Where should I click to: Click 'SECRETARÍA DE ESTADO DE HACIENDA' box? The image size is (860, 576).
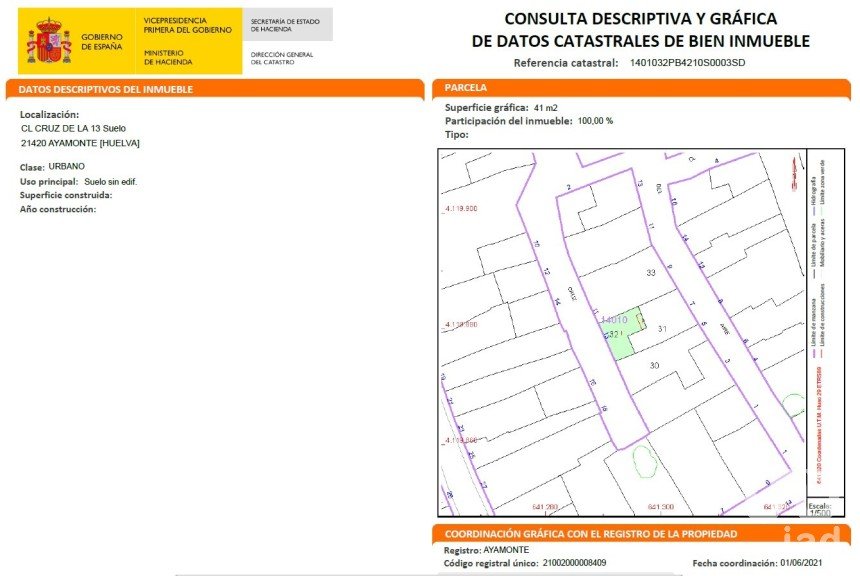(x=285, y=25)
